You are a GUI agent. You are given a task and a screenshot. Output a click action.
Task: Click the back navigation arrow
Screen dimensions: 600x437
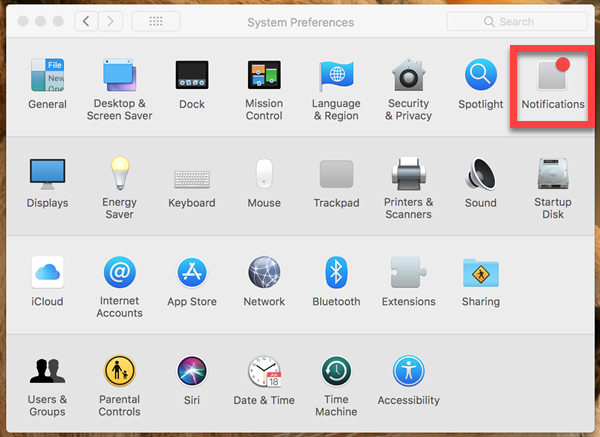[x=87, y=21]
